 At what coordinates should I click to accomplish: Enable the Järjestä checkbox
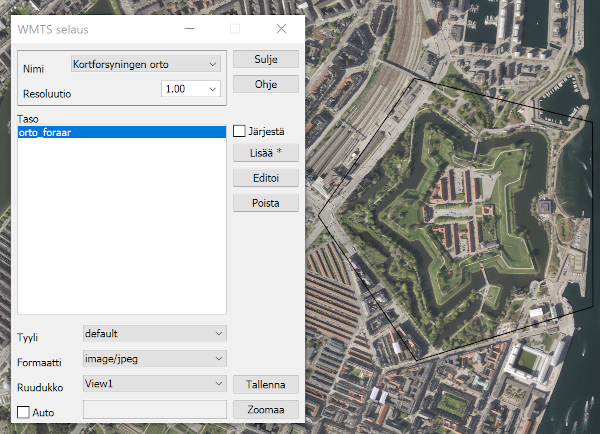(240, 131)
